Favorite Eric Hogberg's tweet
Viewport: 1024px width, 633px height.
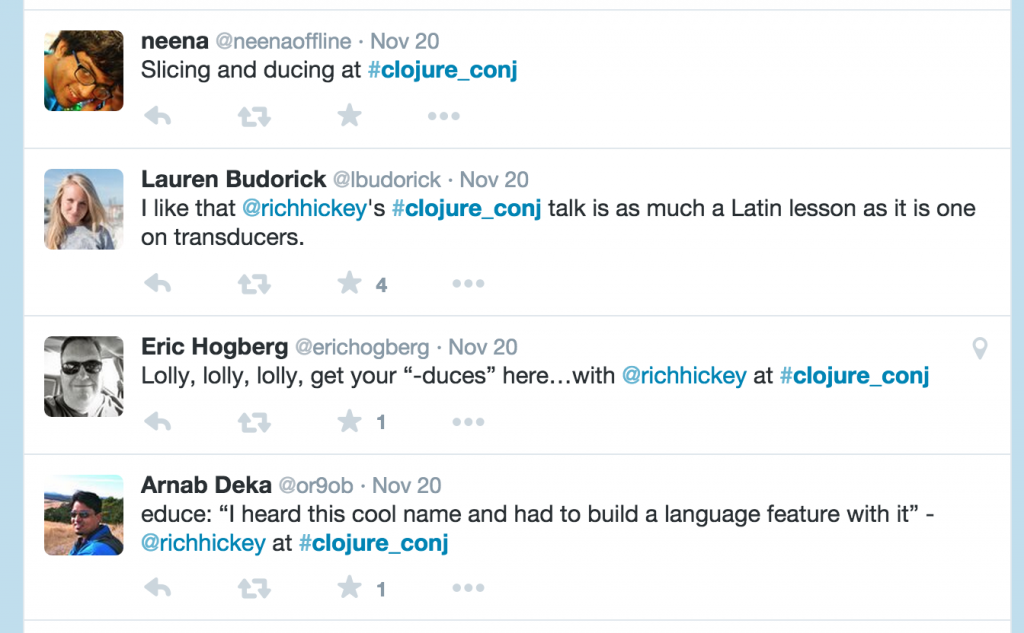coord(349,421)
